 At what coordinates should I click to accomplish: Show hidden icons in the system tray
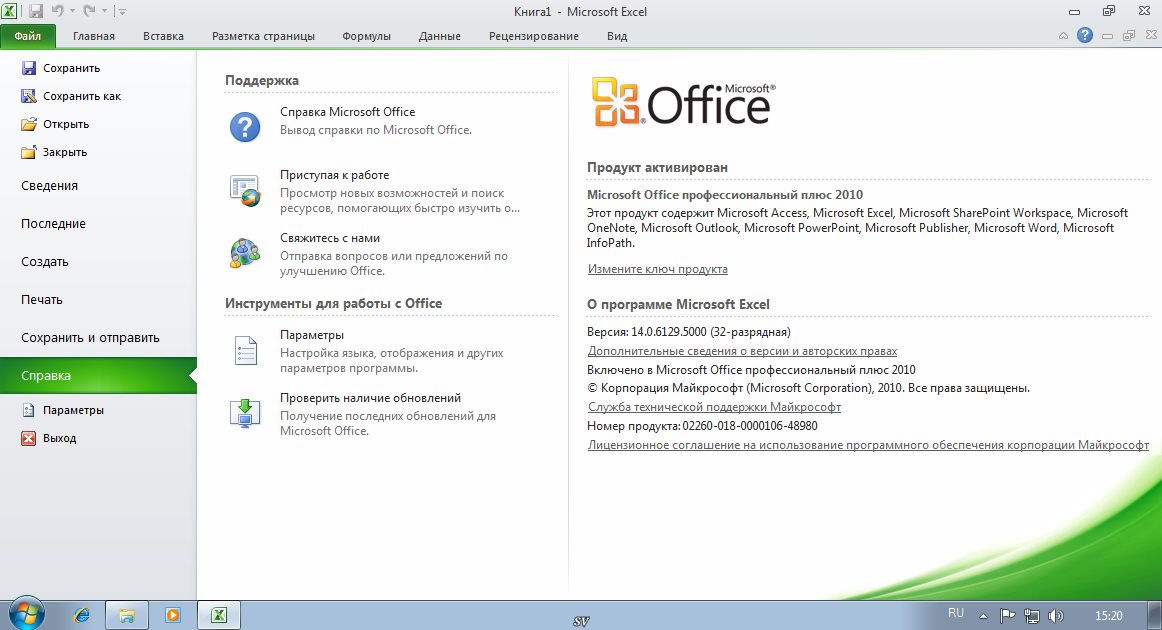pos(983,615)
